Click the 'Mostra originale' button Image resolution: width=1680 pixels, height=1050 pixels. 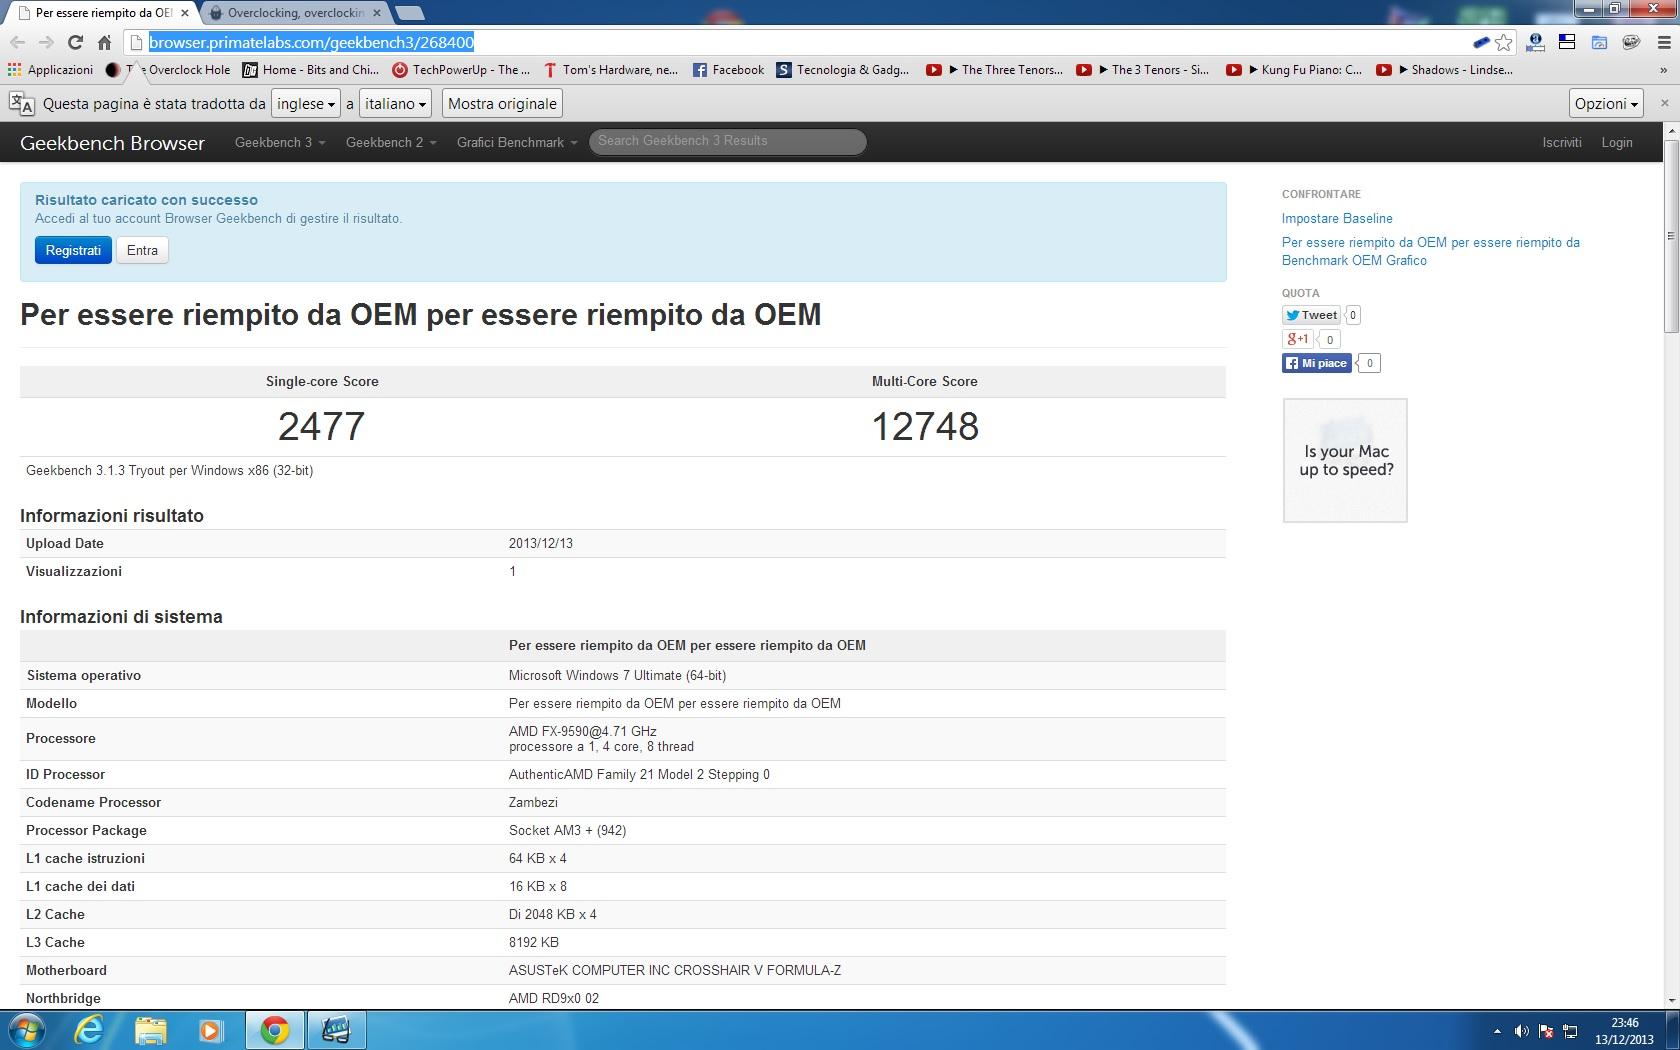pos(502,103)
